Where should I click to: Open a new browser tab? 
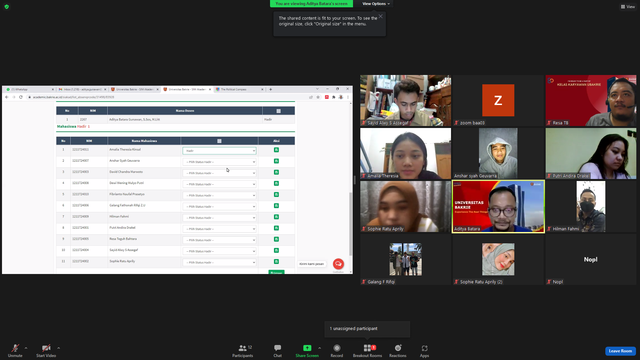click(x=271, y=89)
